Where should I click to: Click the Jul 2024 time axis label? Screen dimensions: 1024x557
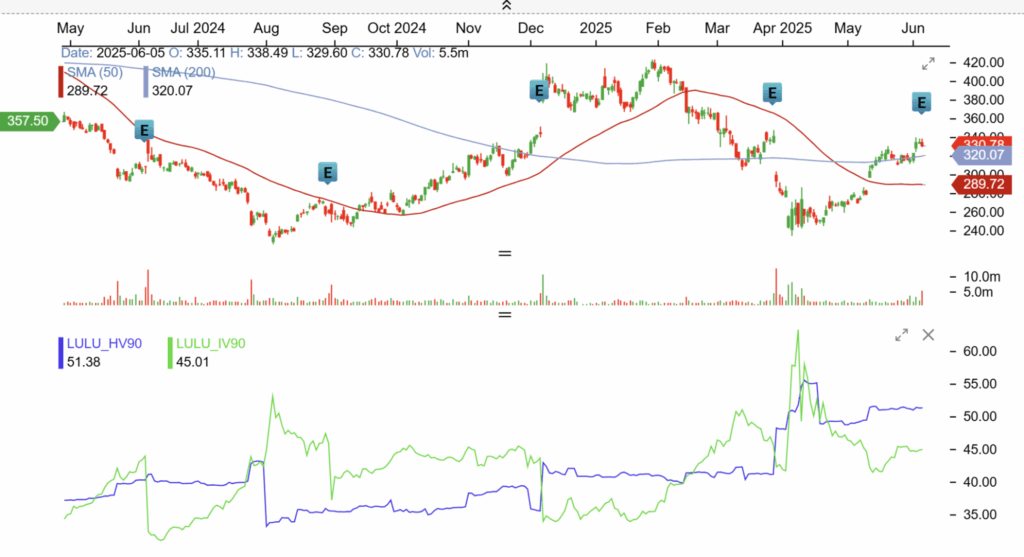(197, 28)
